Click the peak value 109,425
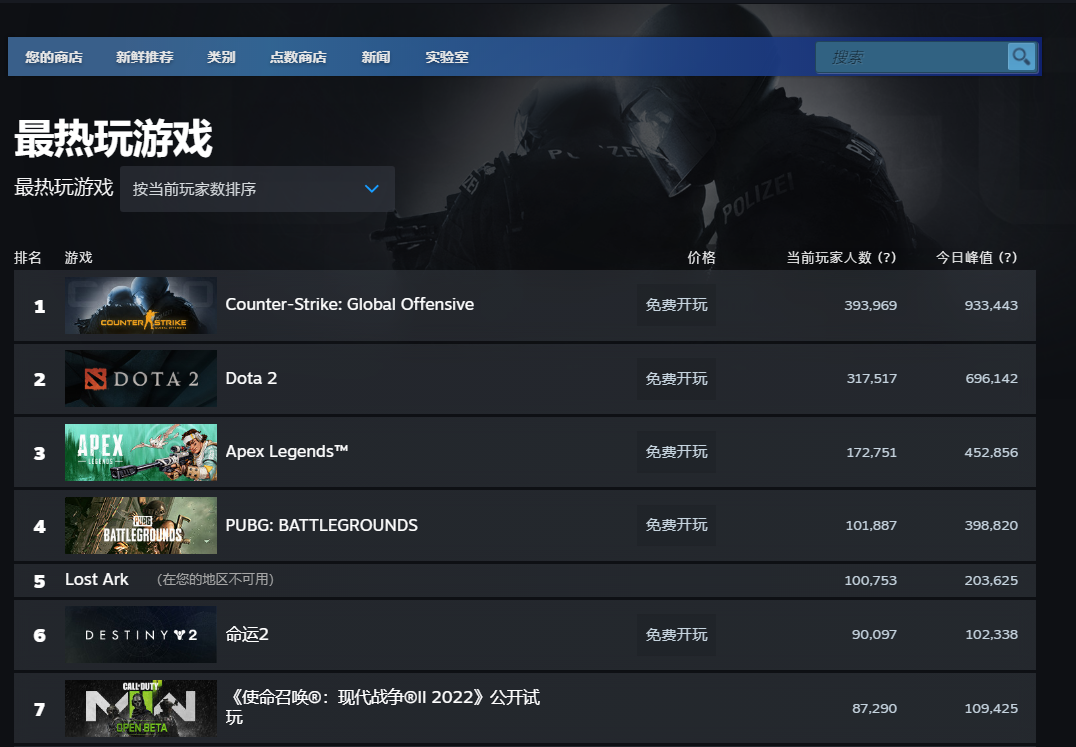The width and height of the screenshot is (1076, 747). [x=991, y=708]
